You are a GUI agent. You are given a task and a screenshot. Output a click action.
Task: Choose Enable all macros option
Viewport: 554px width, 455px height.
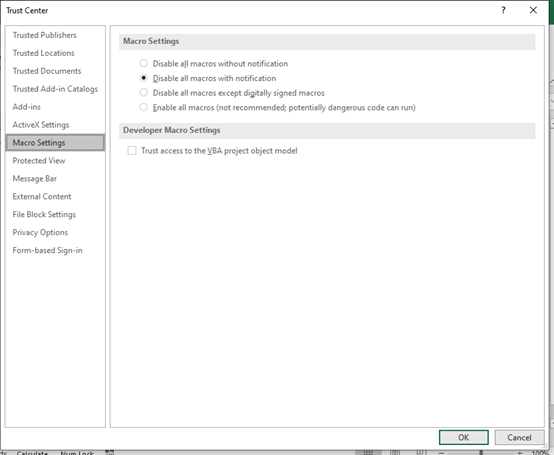tap(143, 107)
